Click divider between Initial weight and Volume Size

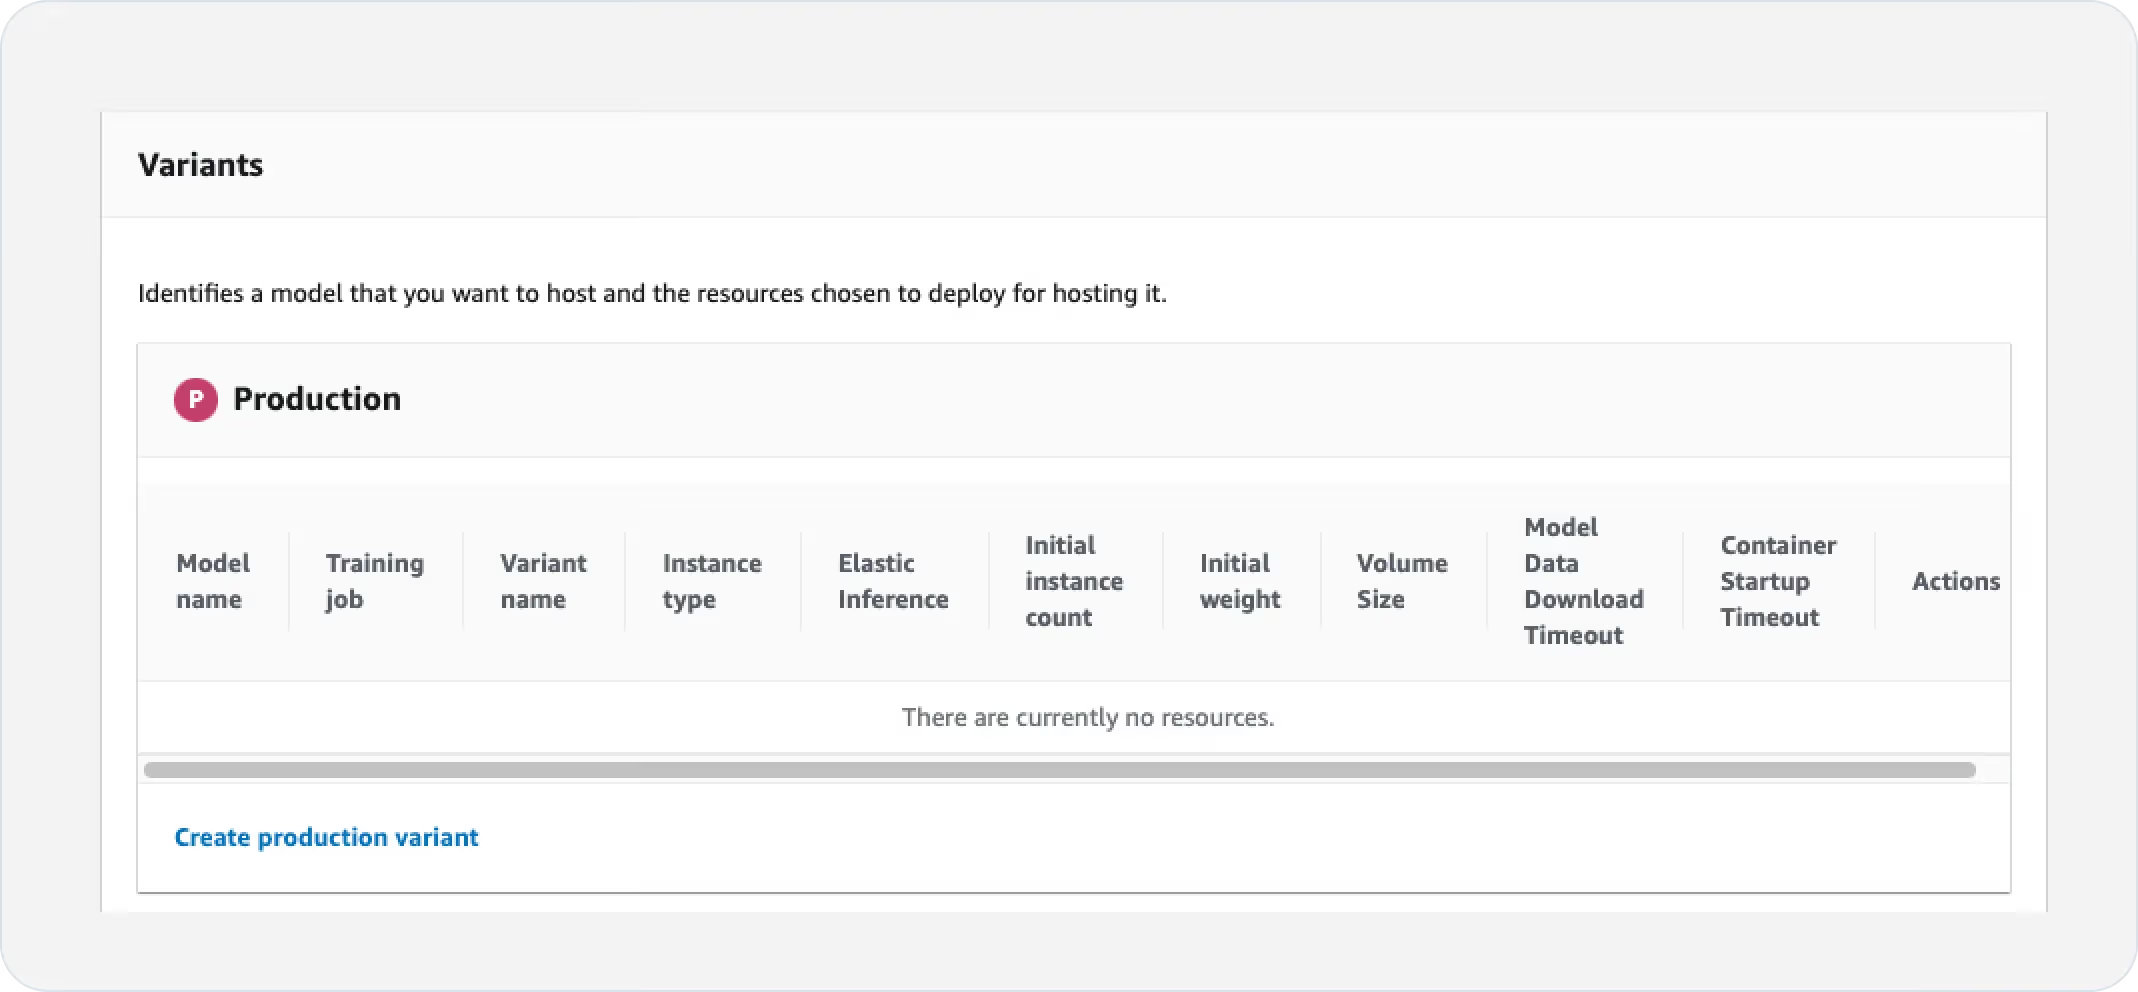pos(1321,581)
